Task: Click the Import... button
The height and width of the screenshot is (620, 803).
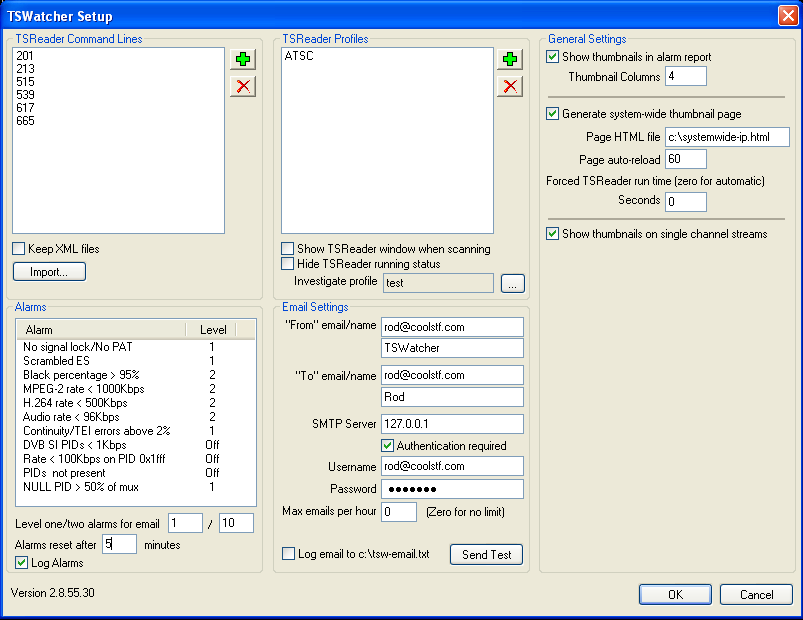Action: (x=49, y=272)
